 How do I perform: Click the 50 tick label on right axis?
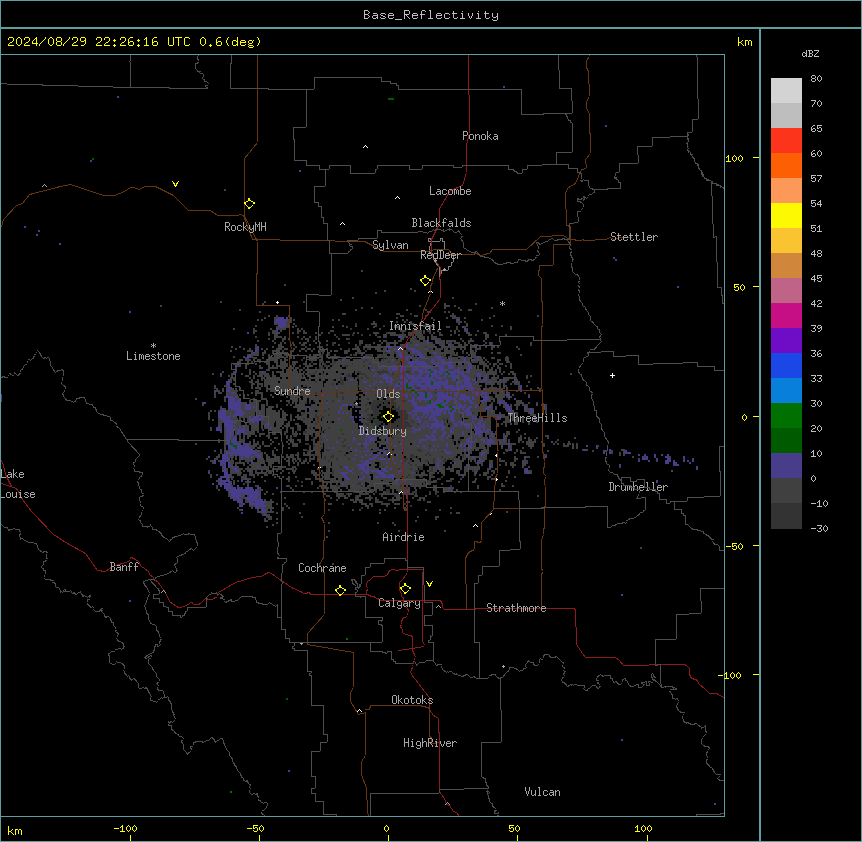tap(739, 287)
